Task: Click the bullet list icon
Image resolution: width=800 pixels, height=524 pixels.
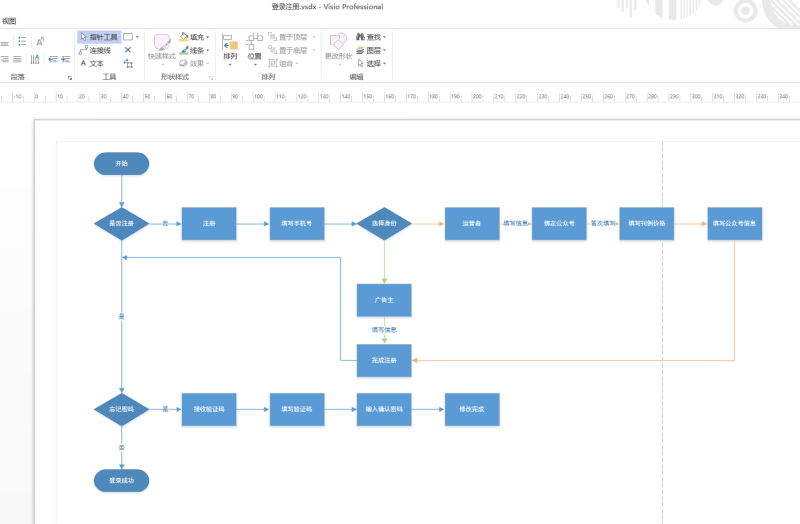Action: 21,41
